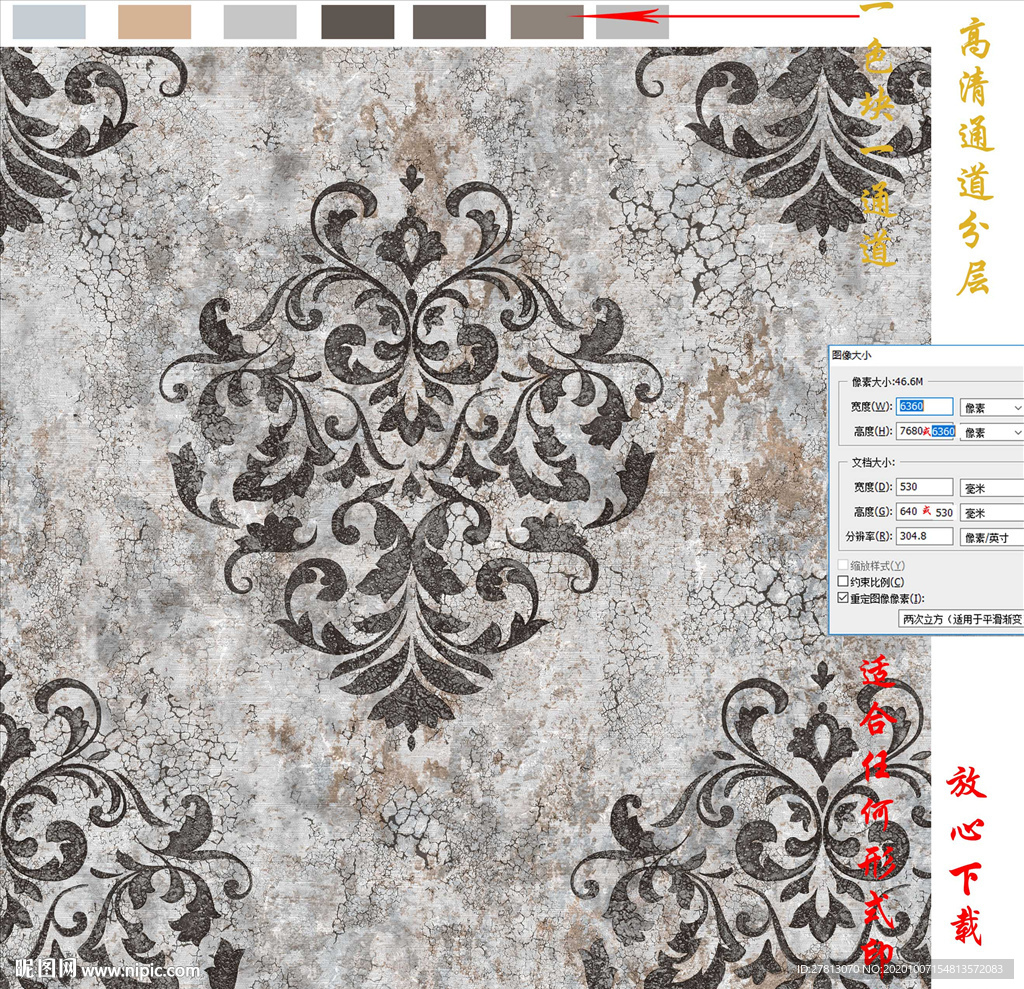The image size is (1024, 989).
Task: Enable the 约束比例 constrain proportions checkbox
Action: pos(843,581)
